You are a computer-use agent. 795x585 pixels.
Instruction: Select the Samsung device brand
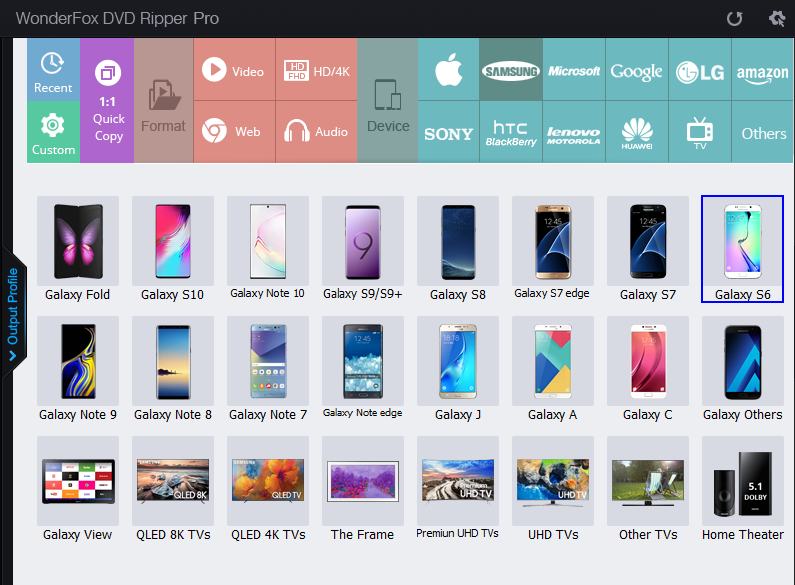[511, 69]
